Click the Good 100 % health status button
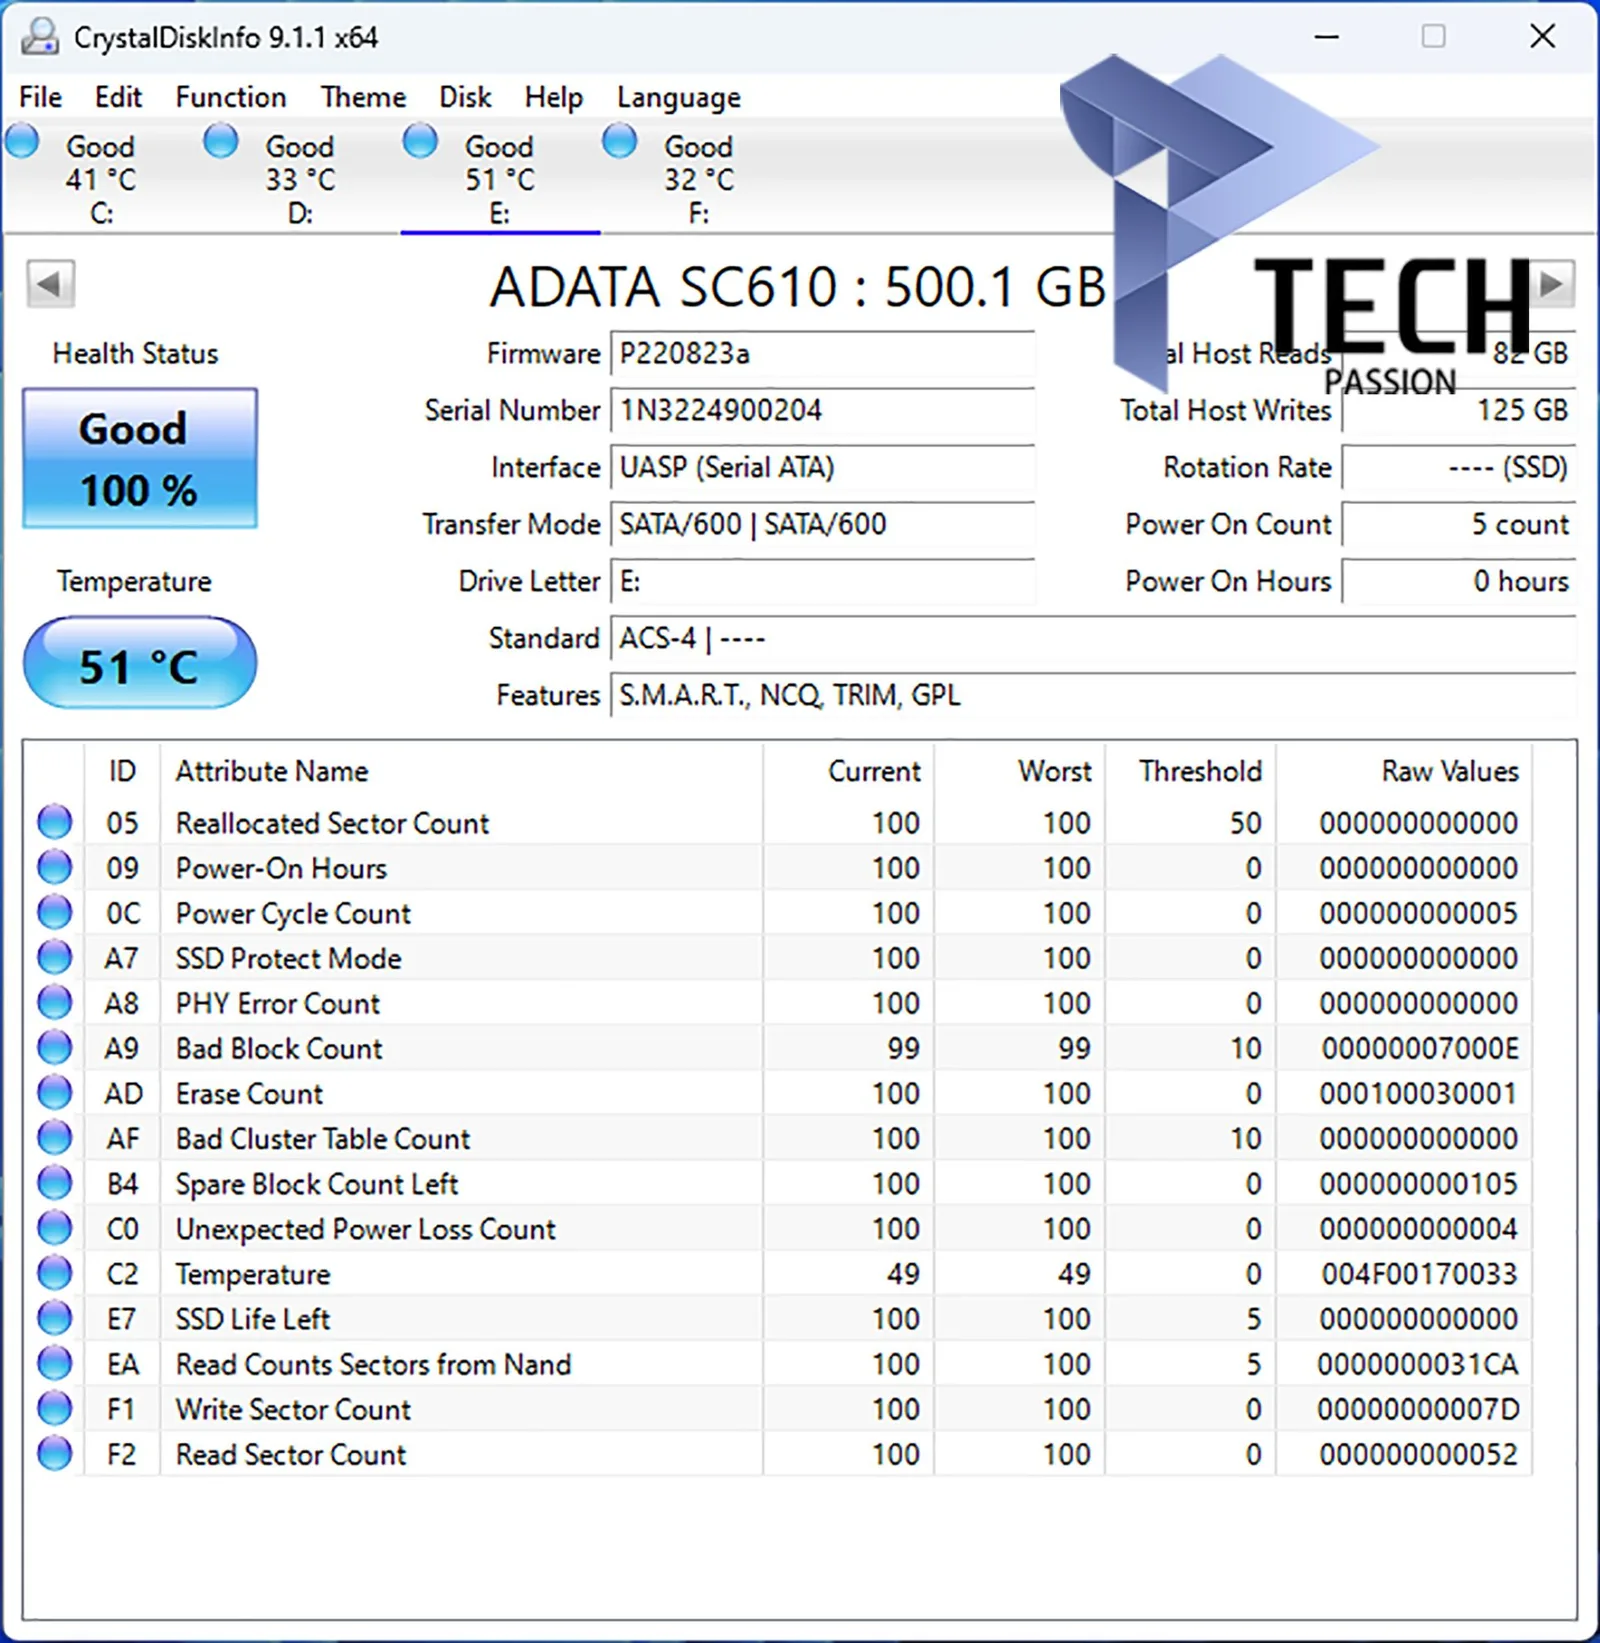Image resolution: width=1600 pixels, height=1643 pixels. pos(140,458)
